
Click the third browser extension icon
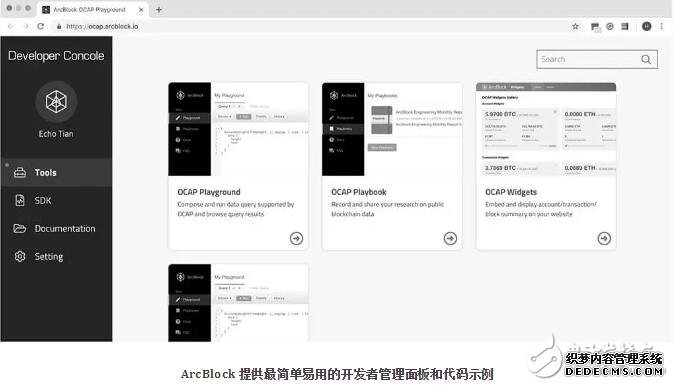pos(625,26)
